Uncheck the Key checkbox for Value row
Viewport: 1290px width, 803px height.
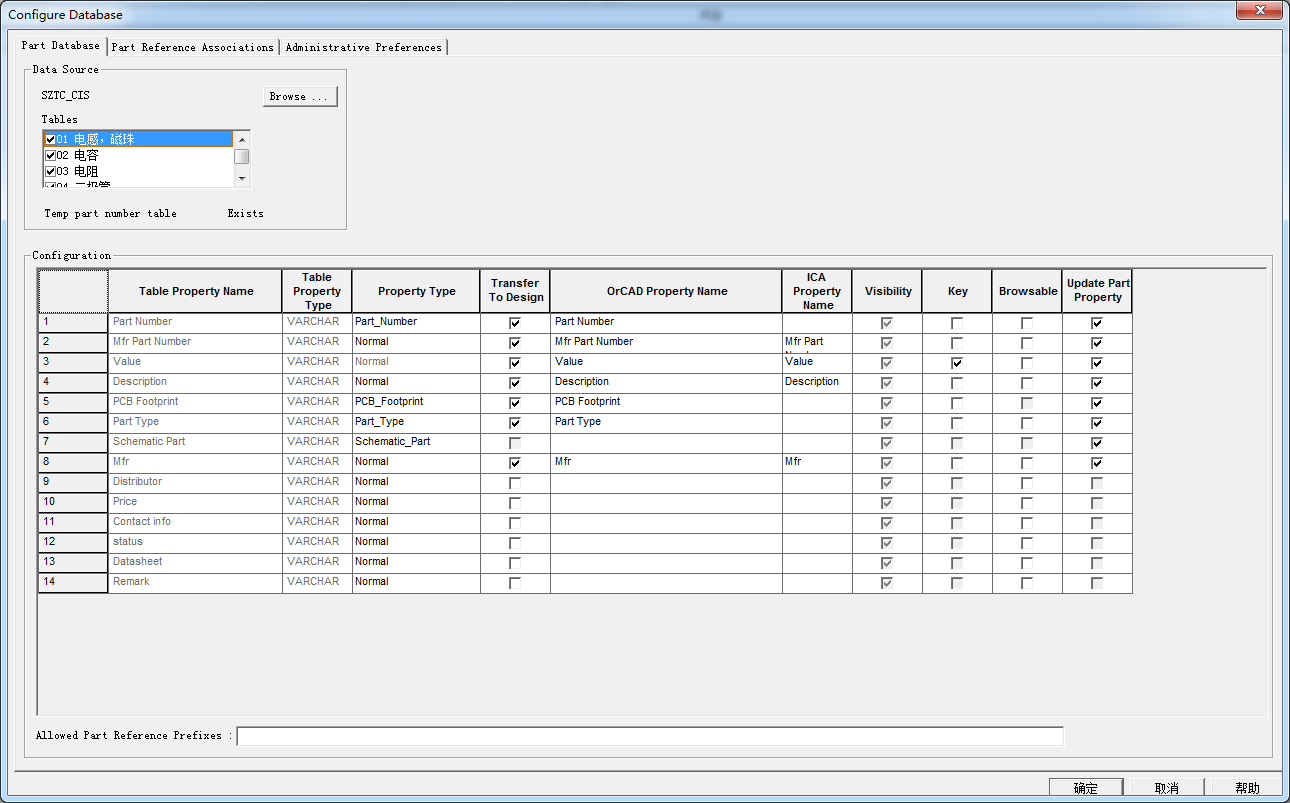tap(957, 363)
